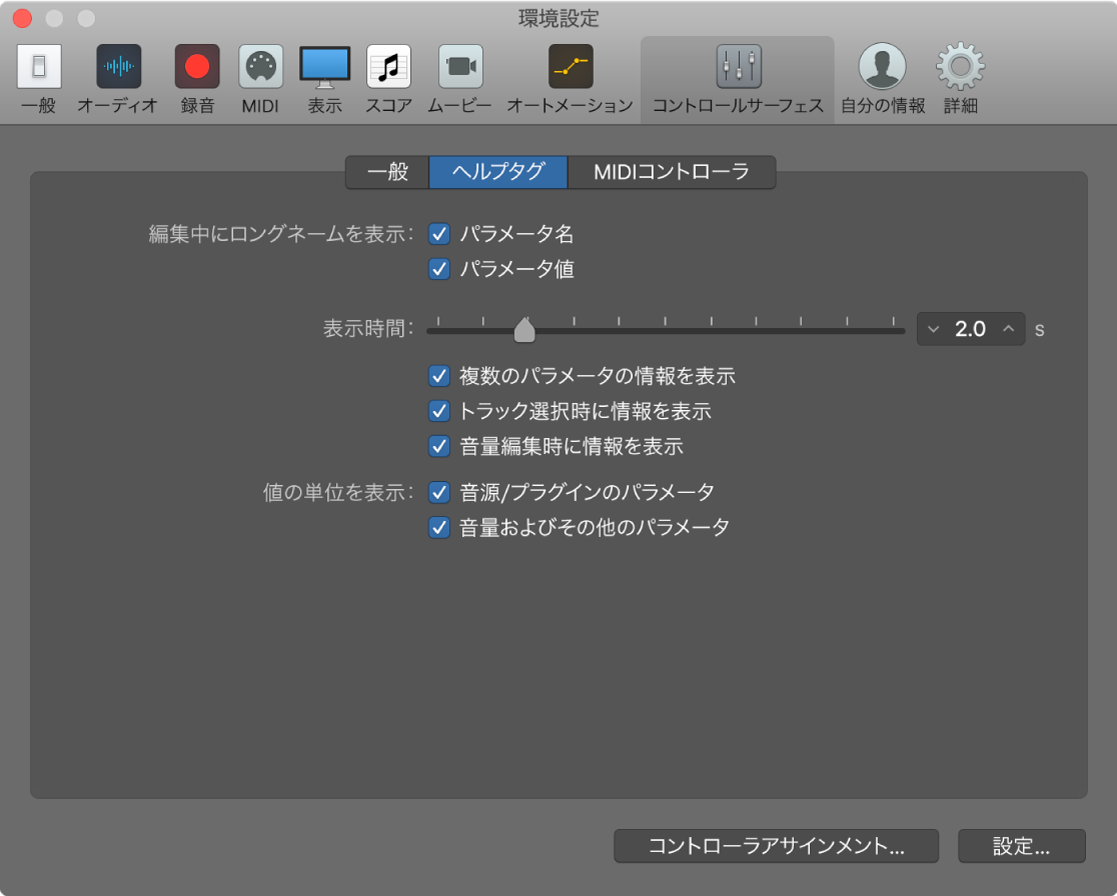The image size is (1117, 896).
Task: Open the 一般 tab
Action: [x=387, y=172]
